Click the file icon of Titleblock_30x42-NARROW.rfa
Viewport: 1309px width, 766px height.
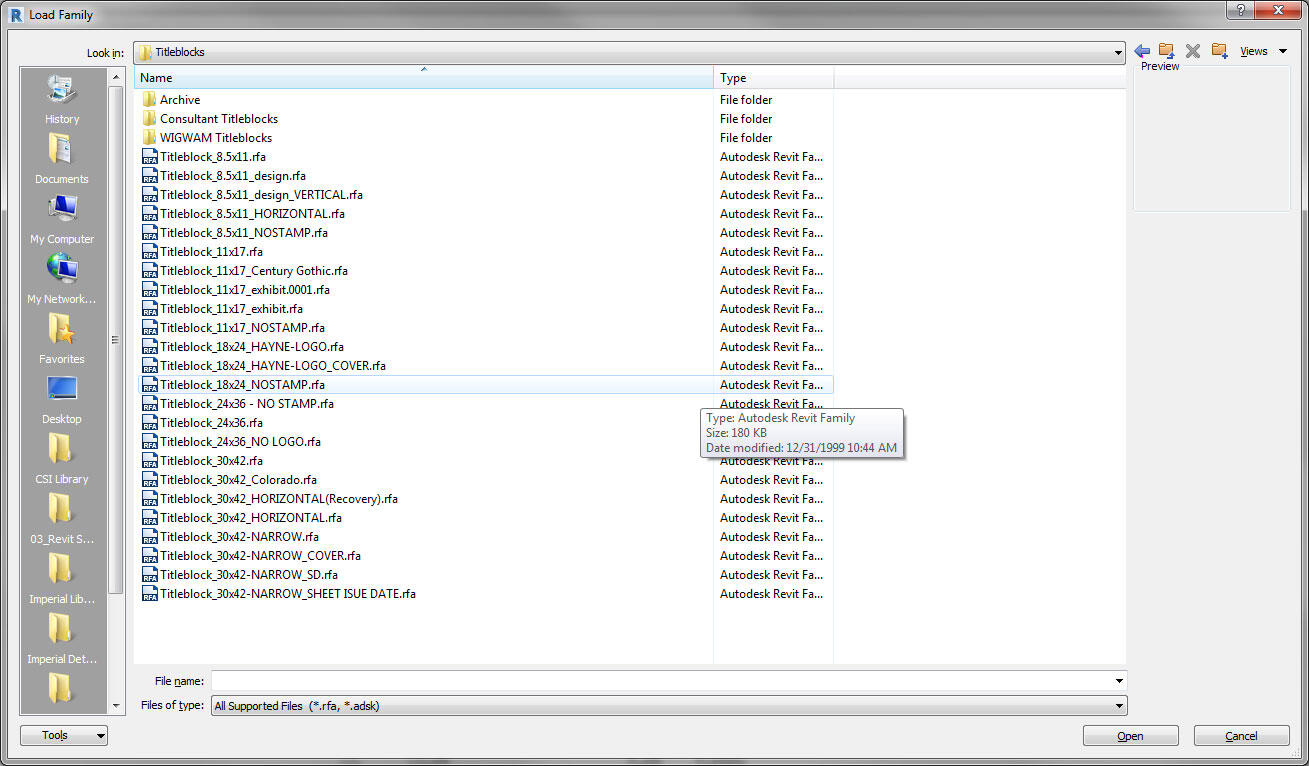tap(150, 537)
